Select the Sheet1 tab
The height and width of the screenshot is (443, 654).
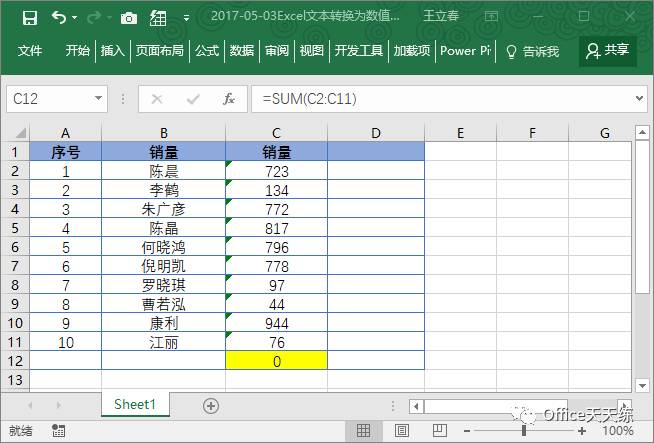coord(135,404)
